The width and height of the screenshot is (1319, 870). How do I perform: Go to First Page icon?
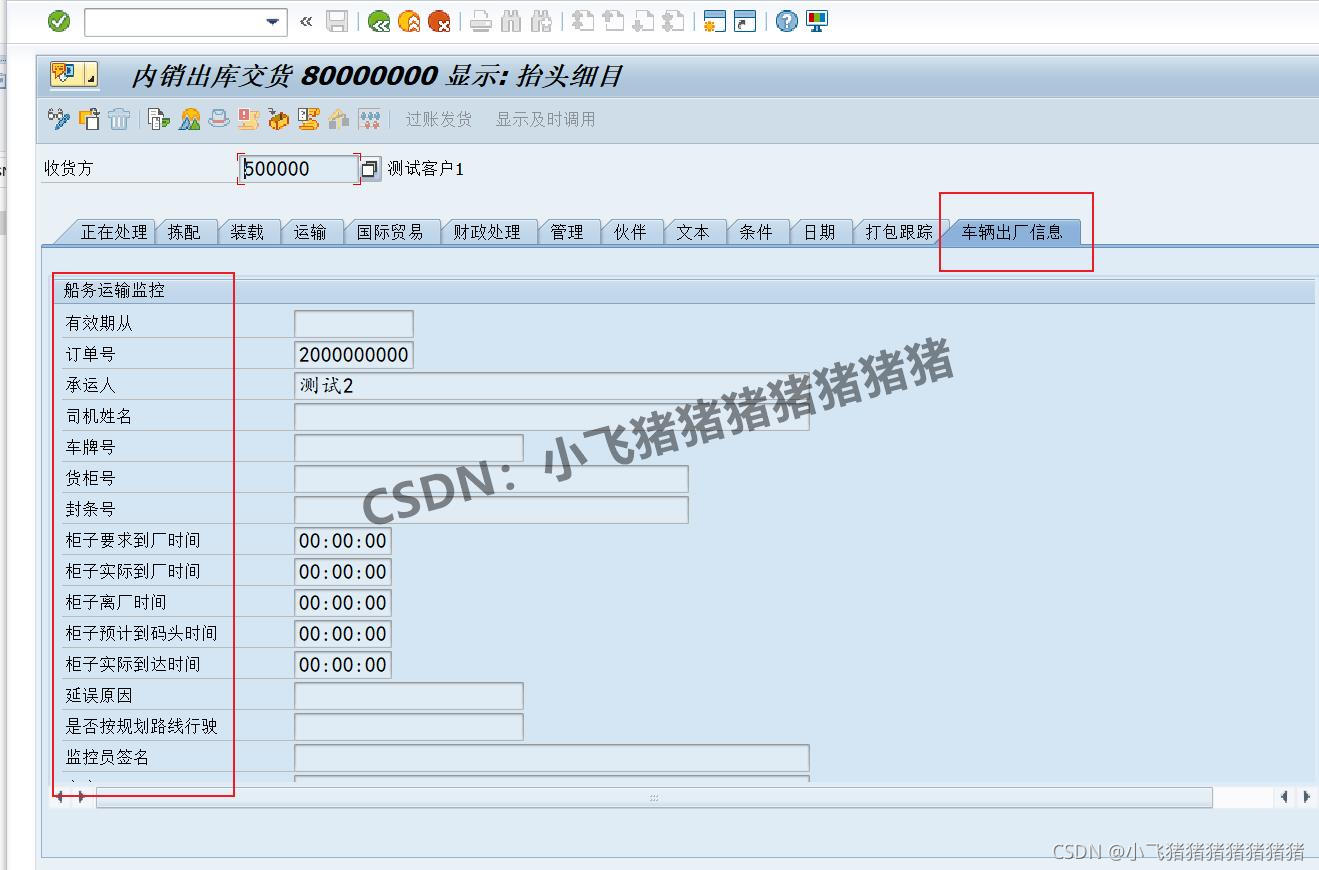tap(583, 21)
